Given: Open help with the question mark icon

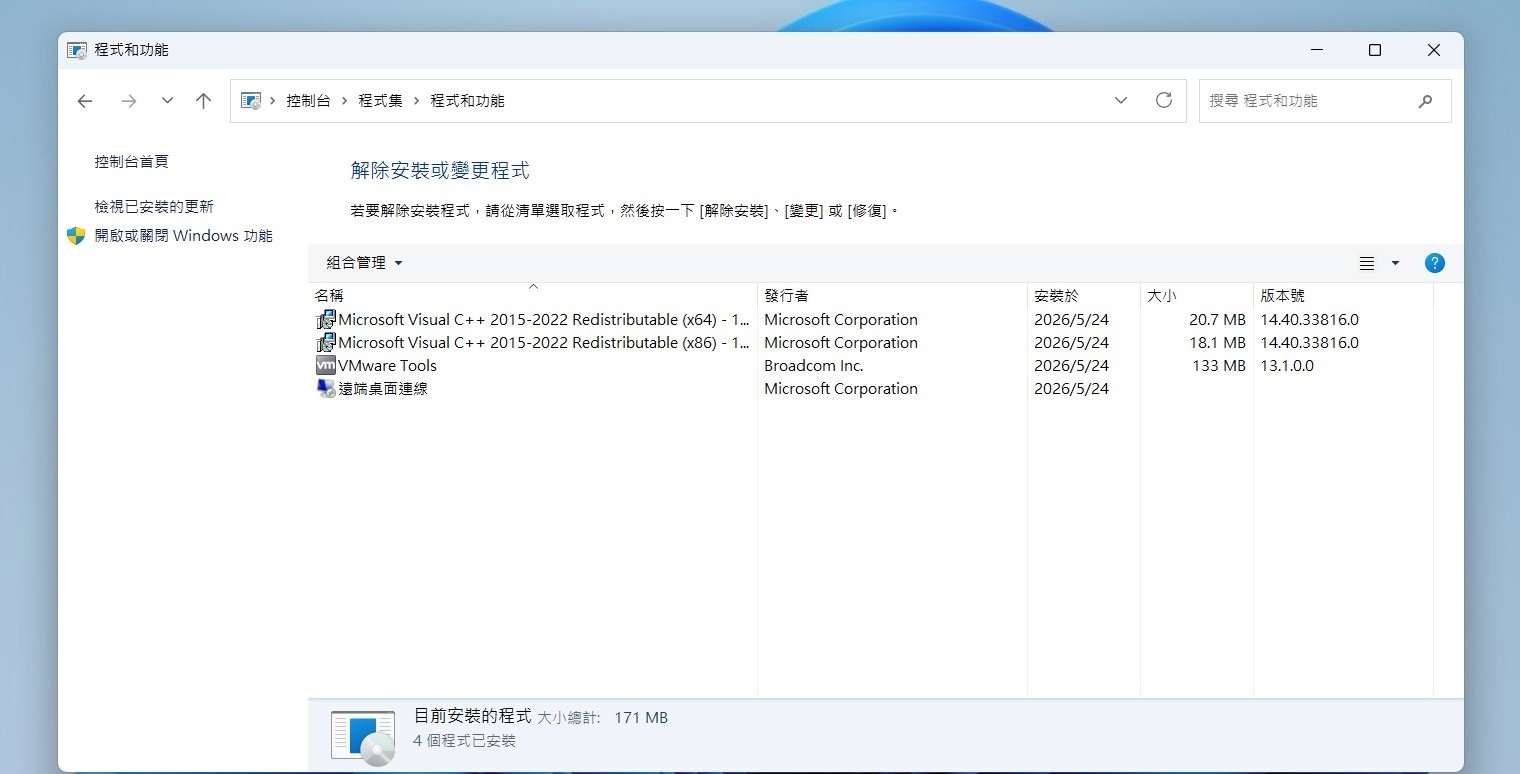Looking at the screenshot, I should (x=1434, y=263).
